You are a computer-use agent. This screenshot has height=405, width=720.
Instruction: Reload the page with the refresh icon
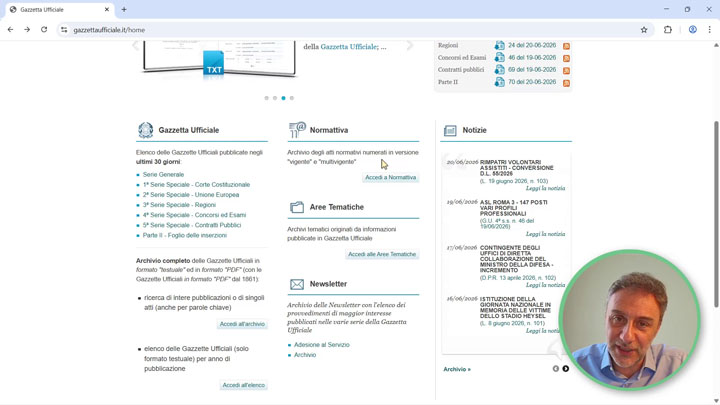(44, 29)
